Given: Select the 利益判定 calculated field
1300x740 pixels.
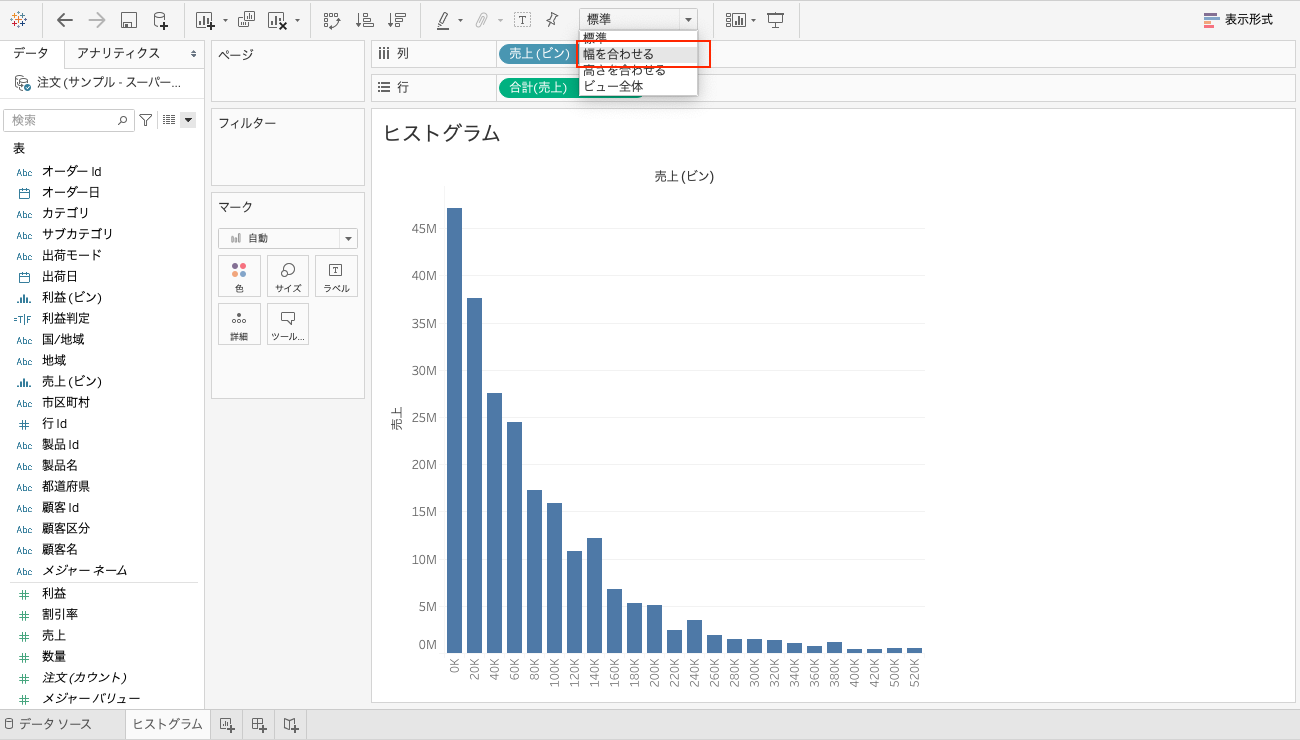Looking at the screenshot, I should 65,318.
